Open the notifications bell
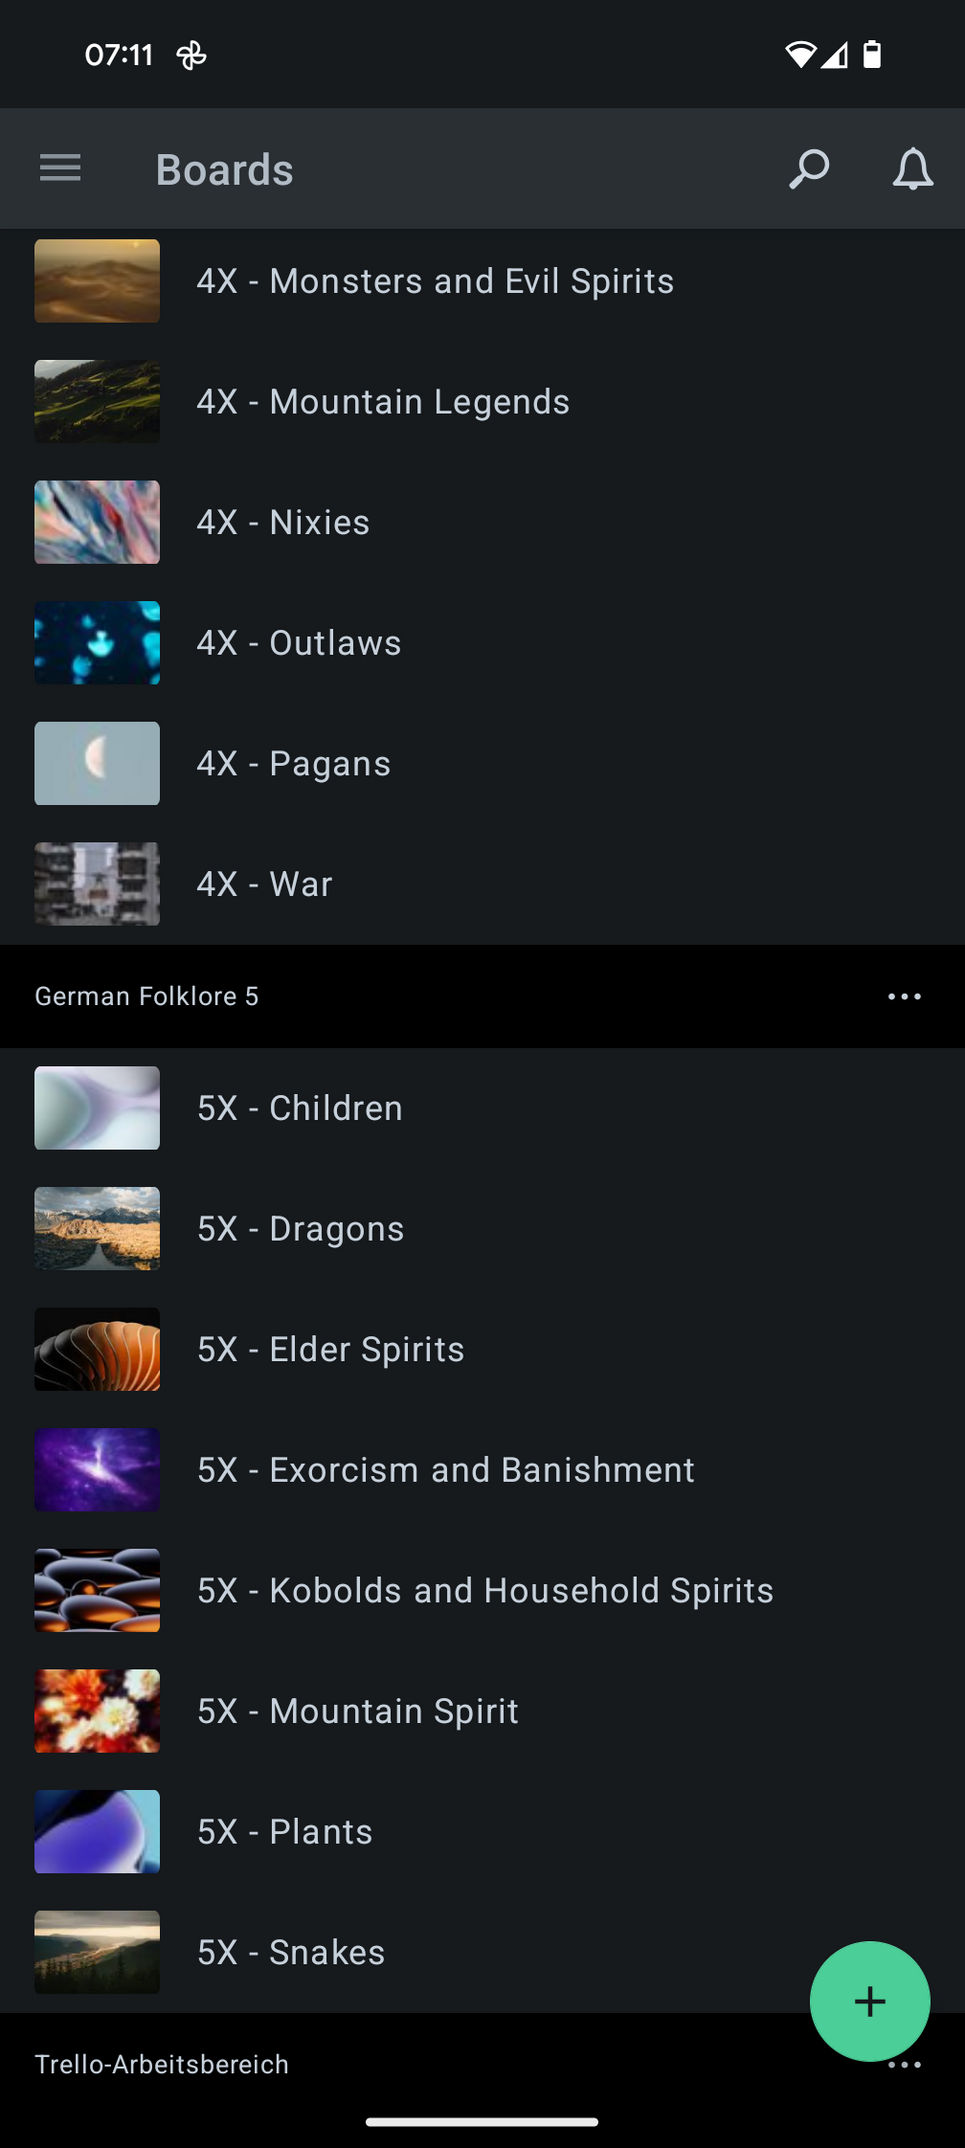 pyautogui.click(x=912, y=168)
